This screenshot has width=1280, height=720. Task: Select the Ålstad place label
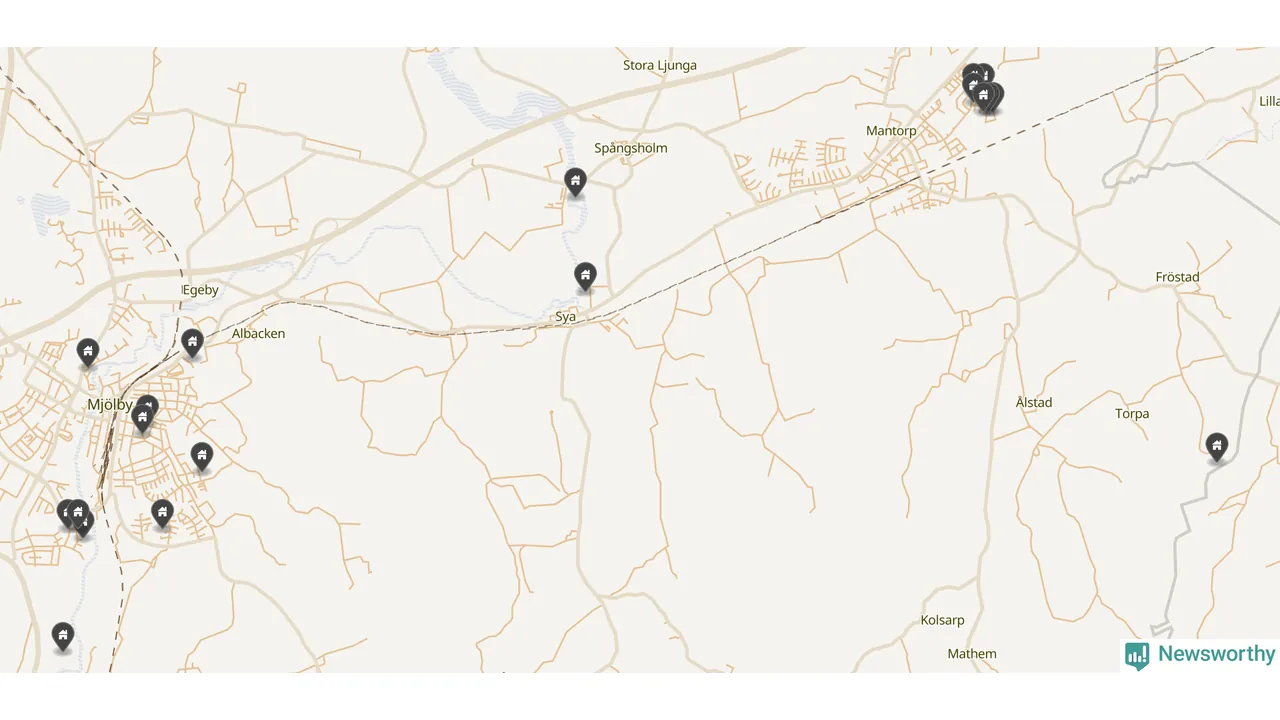(x=1034, y=402)
